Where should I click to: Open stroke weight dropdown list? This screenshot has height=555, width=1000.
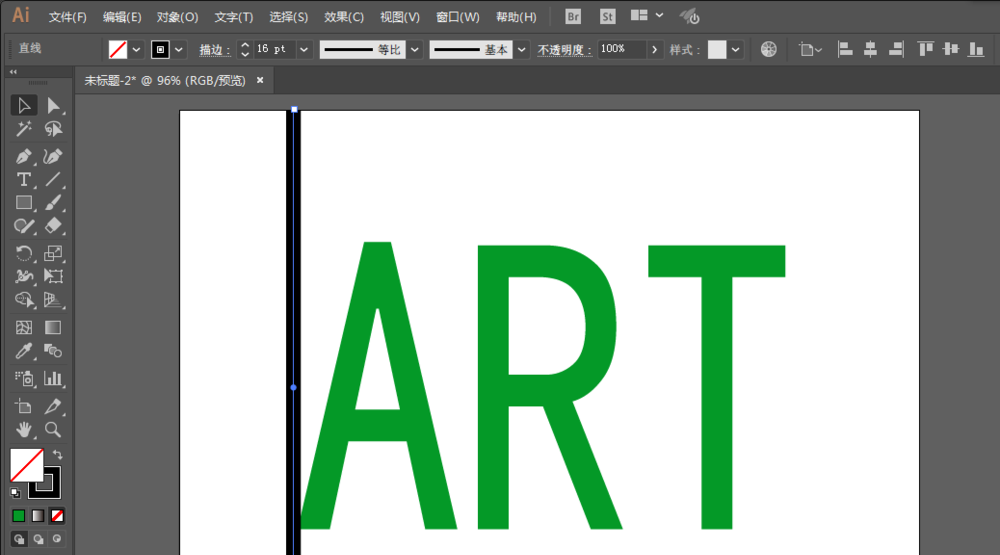click(304, 49)
